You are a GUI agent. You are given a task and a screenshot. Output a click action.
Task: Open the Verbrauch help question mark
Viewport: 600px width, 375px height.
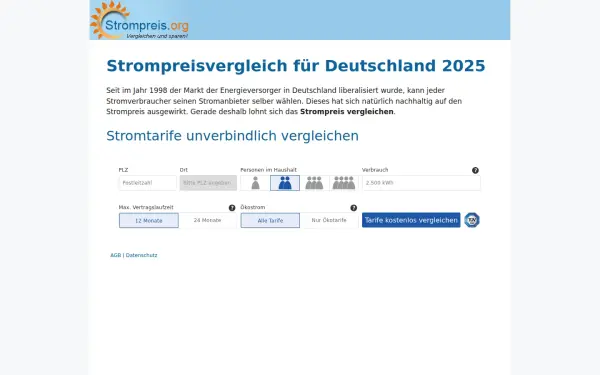pos(475,170)
